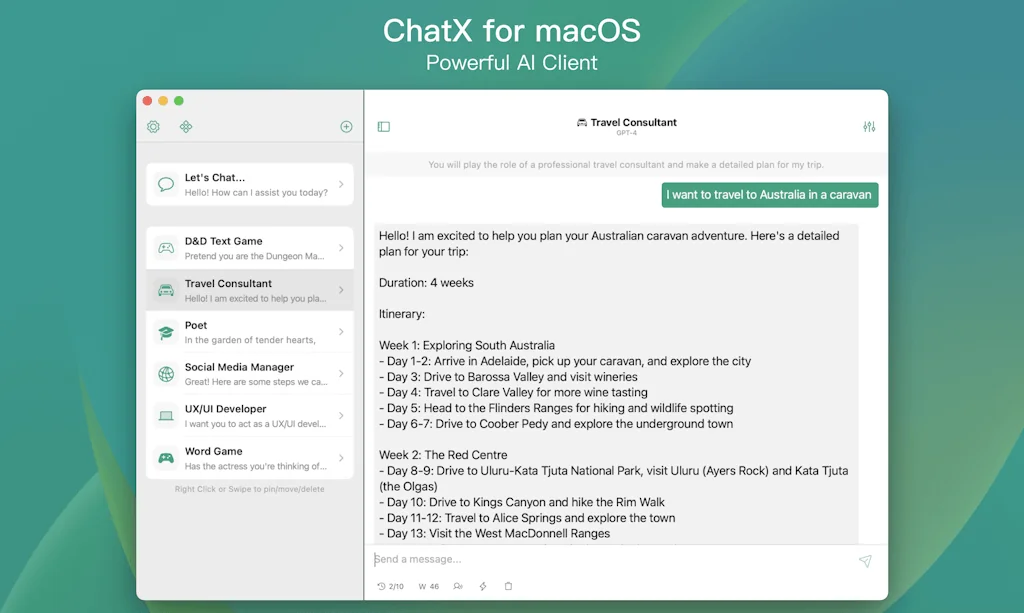1024x613 pixels.
Task: Send the message using the paper plane icon
Action: click(864, 561)
